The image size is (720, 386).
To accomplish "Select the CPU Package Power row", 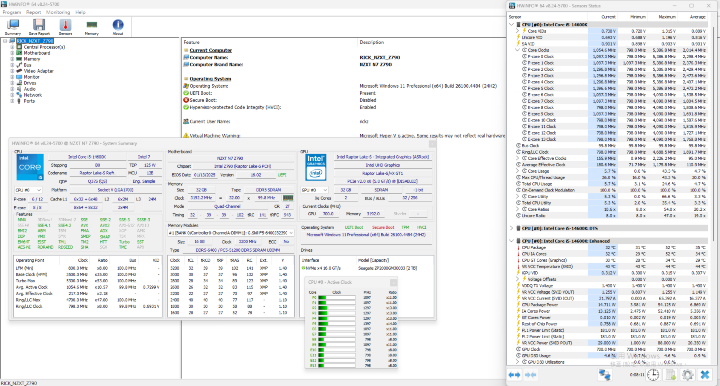I will point(612,304).
